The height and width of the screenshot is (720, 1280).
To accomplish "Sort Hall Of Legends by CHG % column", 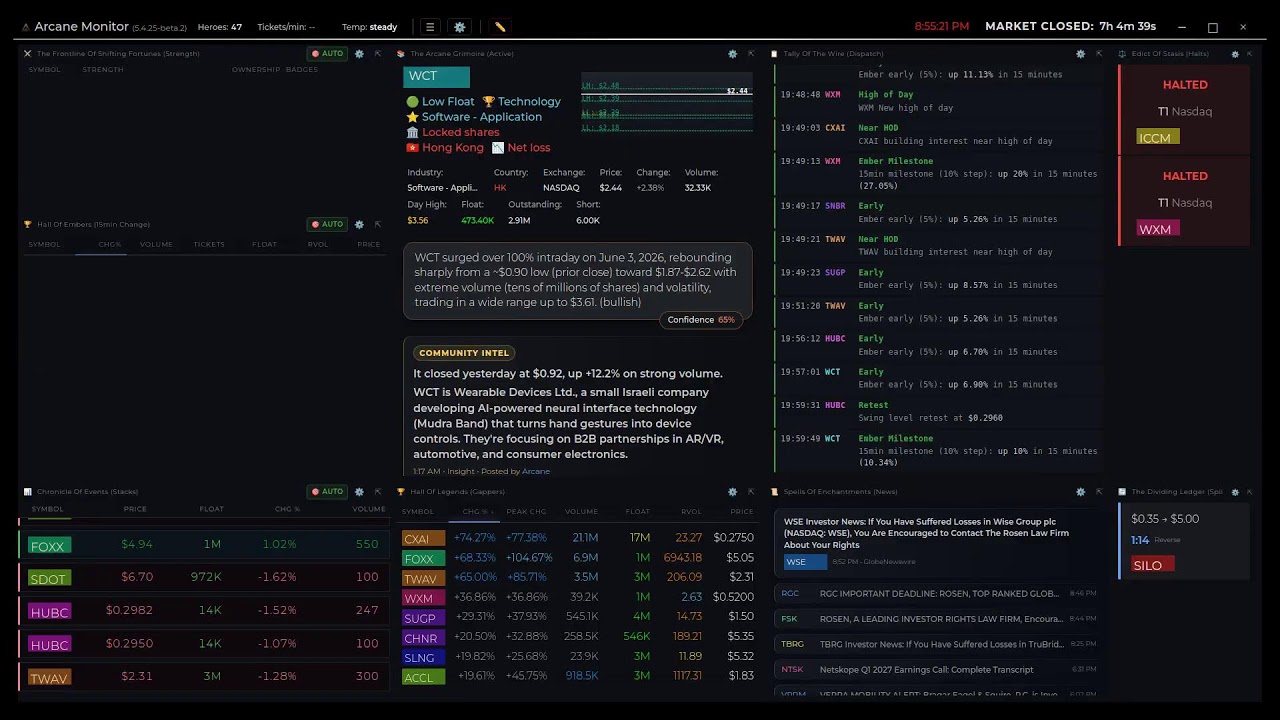I will click(x=477, y=512).
